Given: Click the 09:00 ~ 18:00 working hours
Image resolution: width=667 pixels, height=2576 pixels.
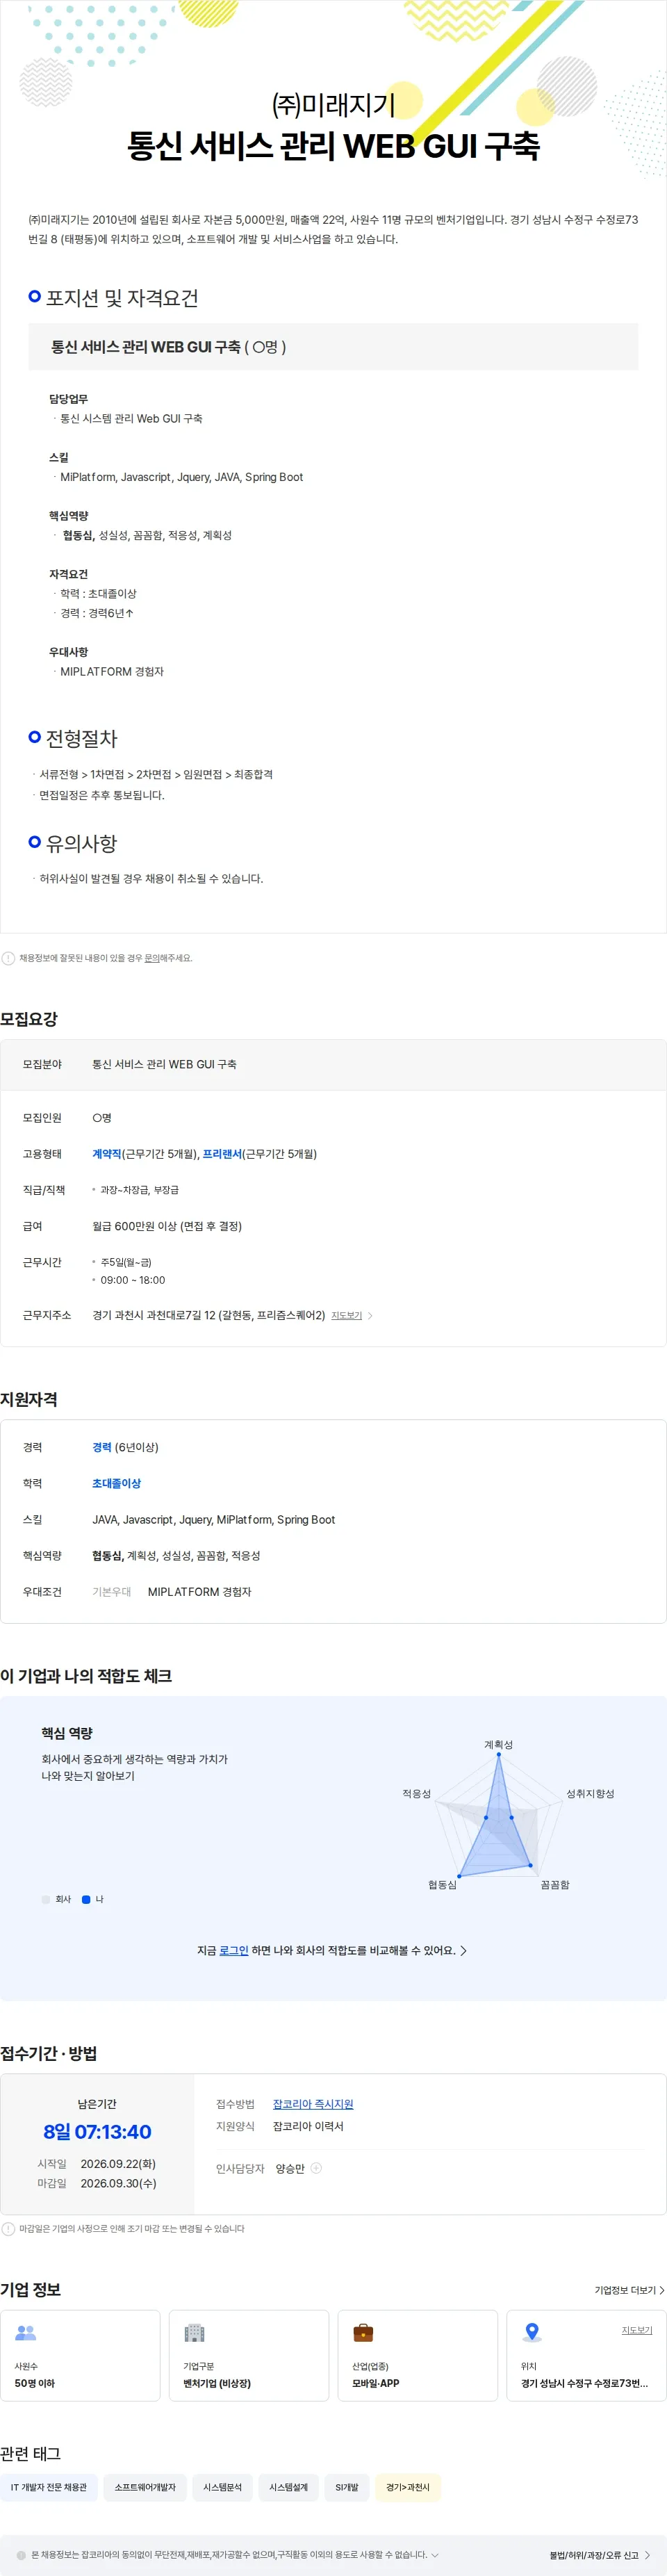Looking at the screenshot, I should pyautogui.click(x=133, y=1280).
